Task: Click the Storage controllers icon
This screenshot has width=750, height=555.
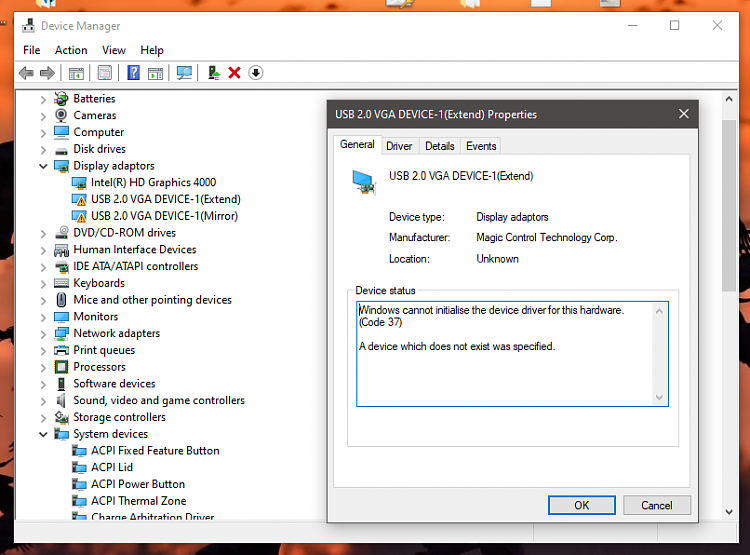Action: [x=61, y=417]
